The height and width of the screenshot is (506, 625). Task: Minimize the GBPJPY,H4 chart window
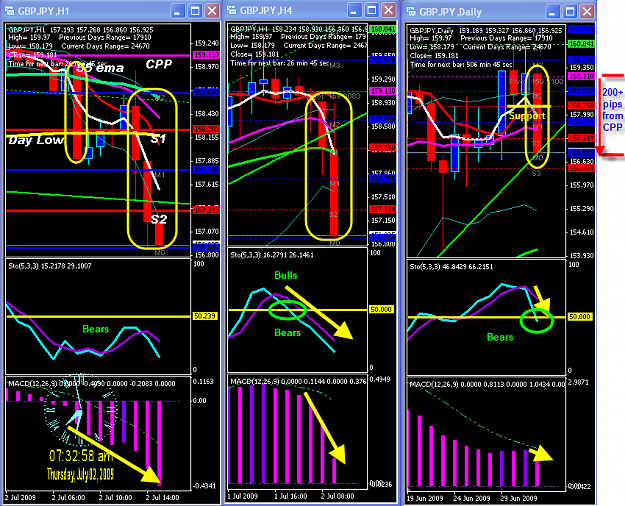[x=354, y=10]
